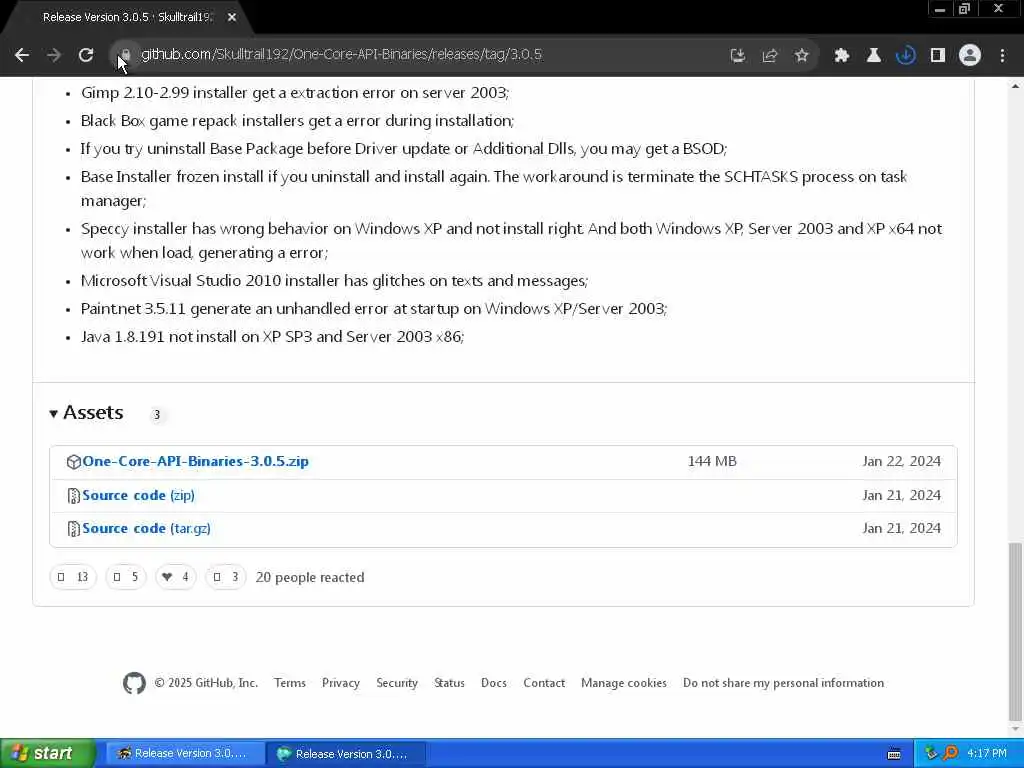Open the Privacy footer link
1024x768 pixels.
click(x=341, y=683)
